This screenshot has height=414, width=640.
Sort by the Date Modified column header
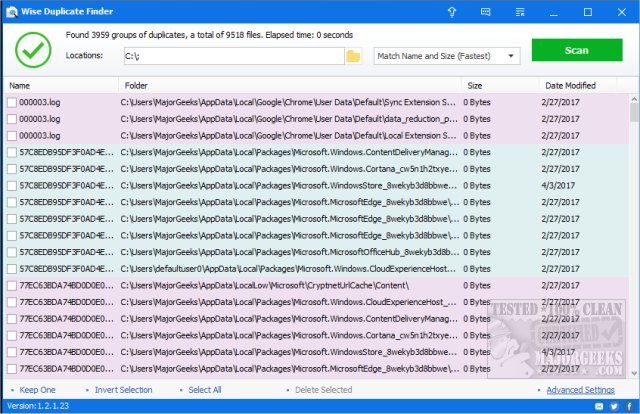coord(578,86)
